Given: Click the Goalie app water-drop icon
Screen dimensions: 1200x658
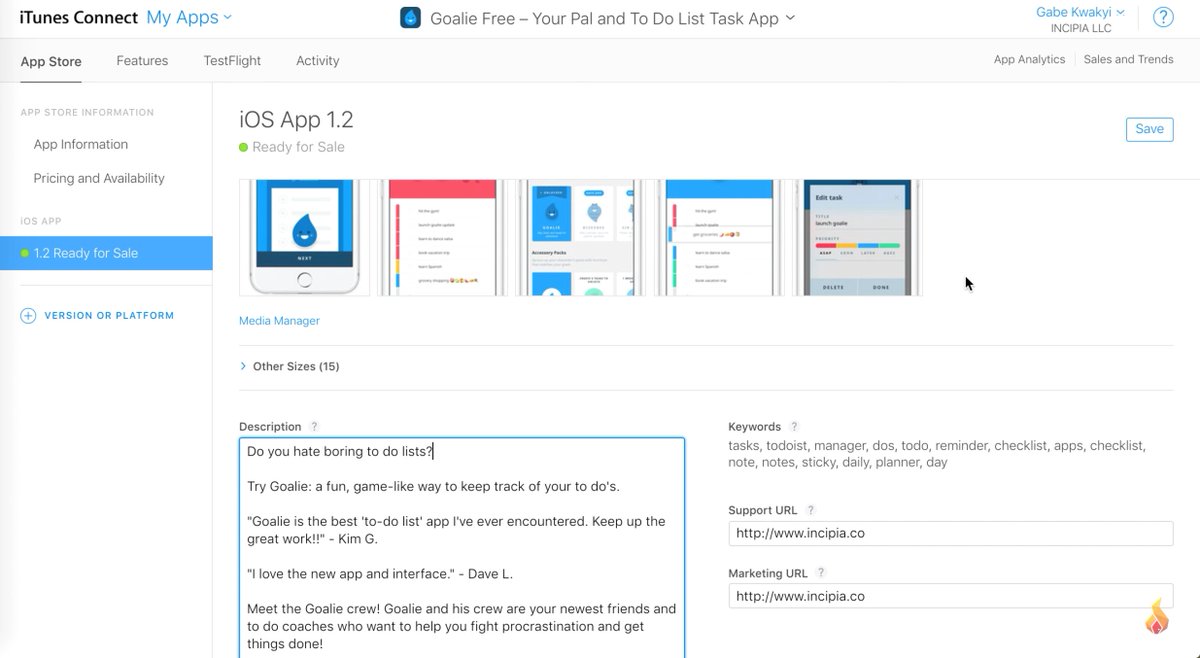Looking at the screenshot, I should coord(410,18).
